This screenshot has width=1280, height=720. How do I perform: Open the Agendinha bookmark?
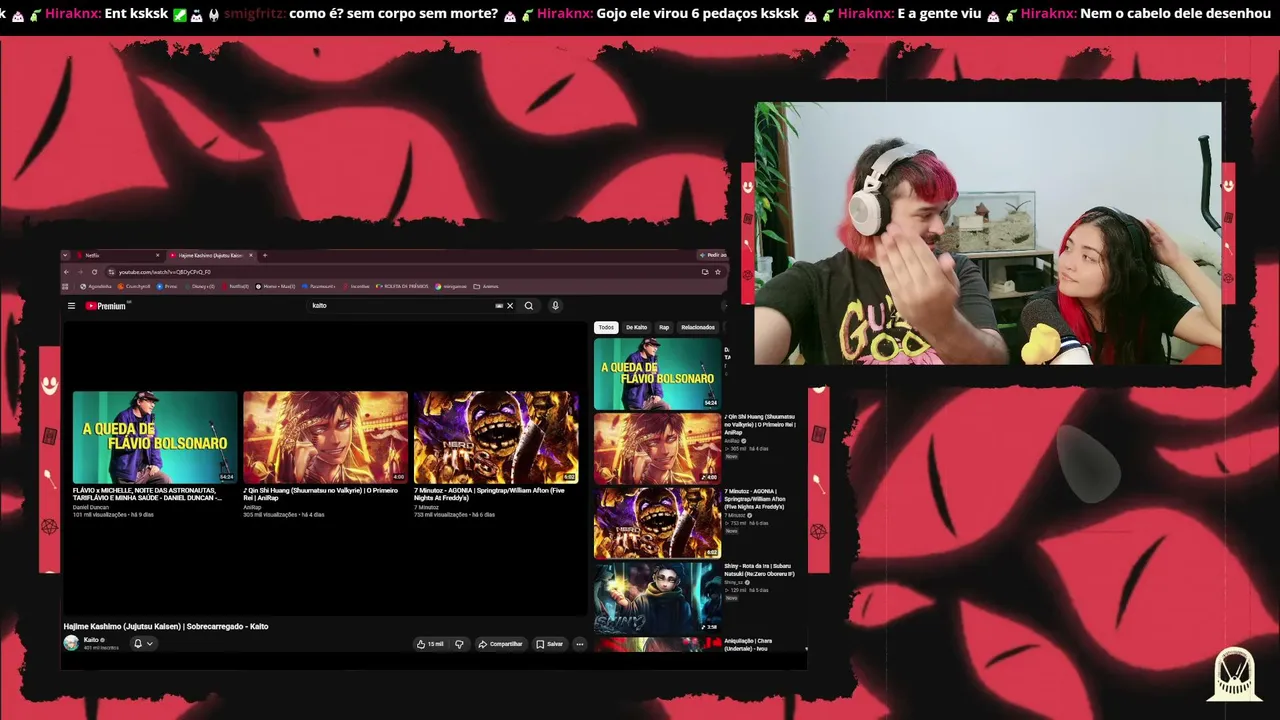click(97, 287)
